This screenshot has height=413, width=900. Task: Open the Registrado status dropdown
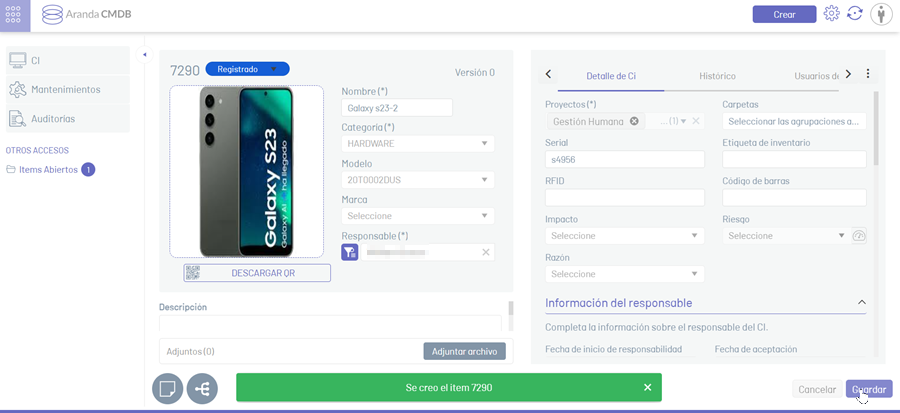point(247,69)
